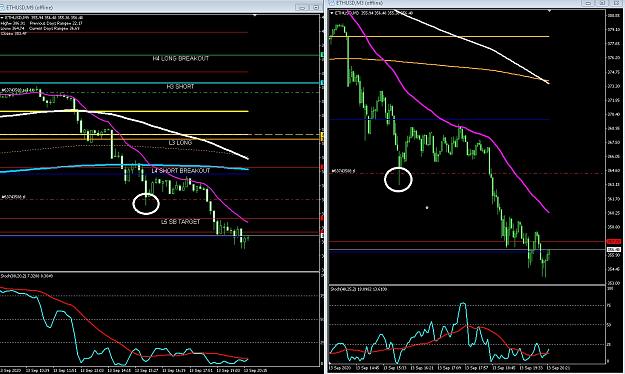Restore the ETHUSD,M3 chart window

[x=602, y=3]
